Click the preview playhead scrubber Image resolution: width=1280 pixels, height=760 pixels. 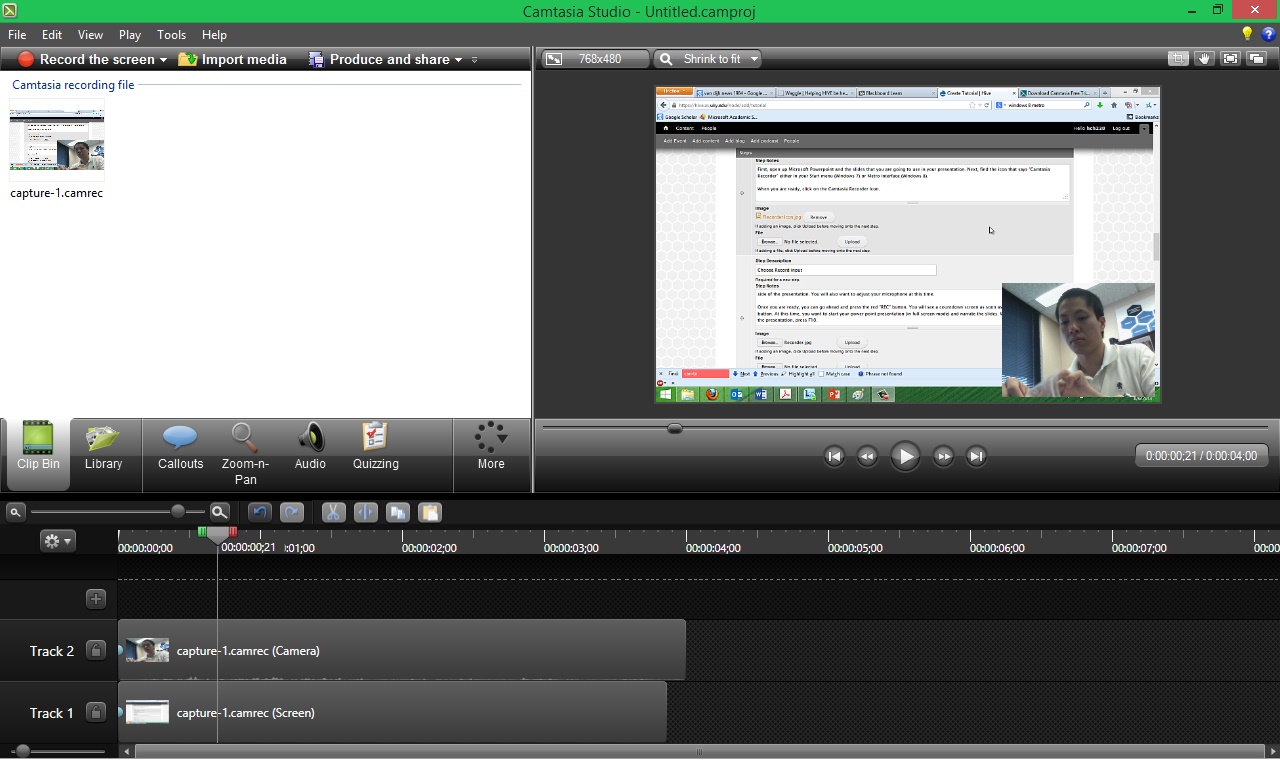(675, 428)
